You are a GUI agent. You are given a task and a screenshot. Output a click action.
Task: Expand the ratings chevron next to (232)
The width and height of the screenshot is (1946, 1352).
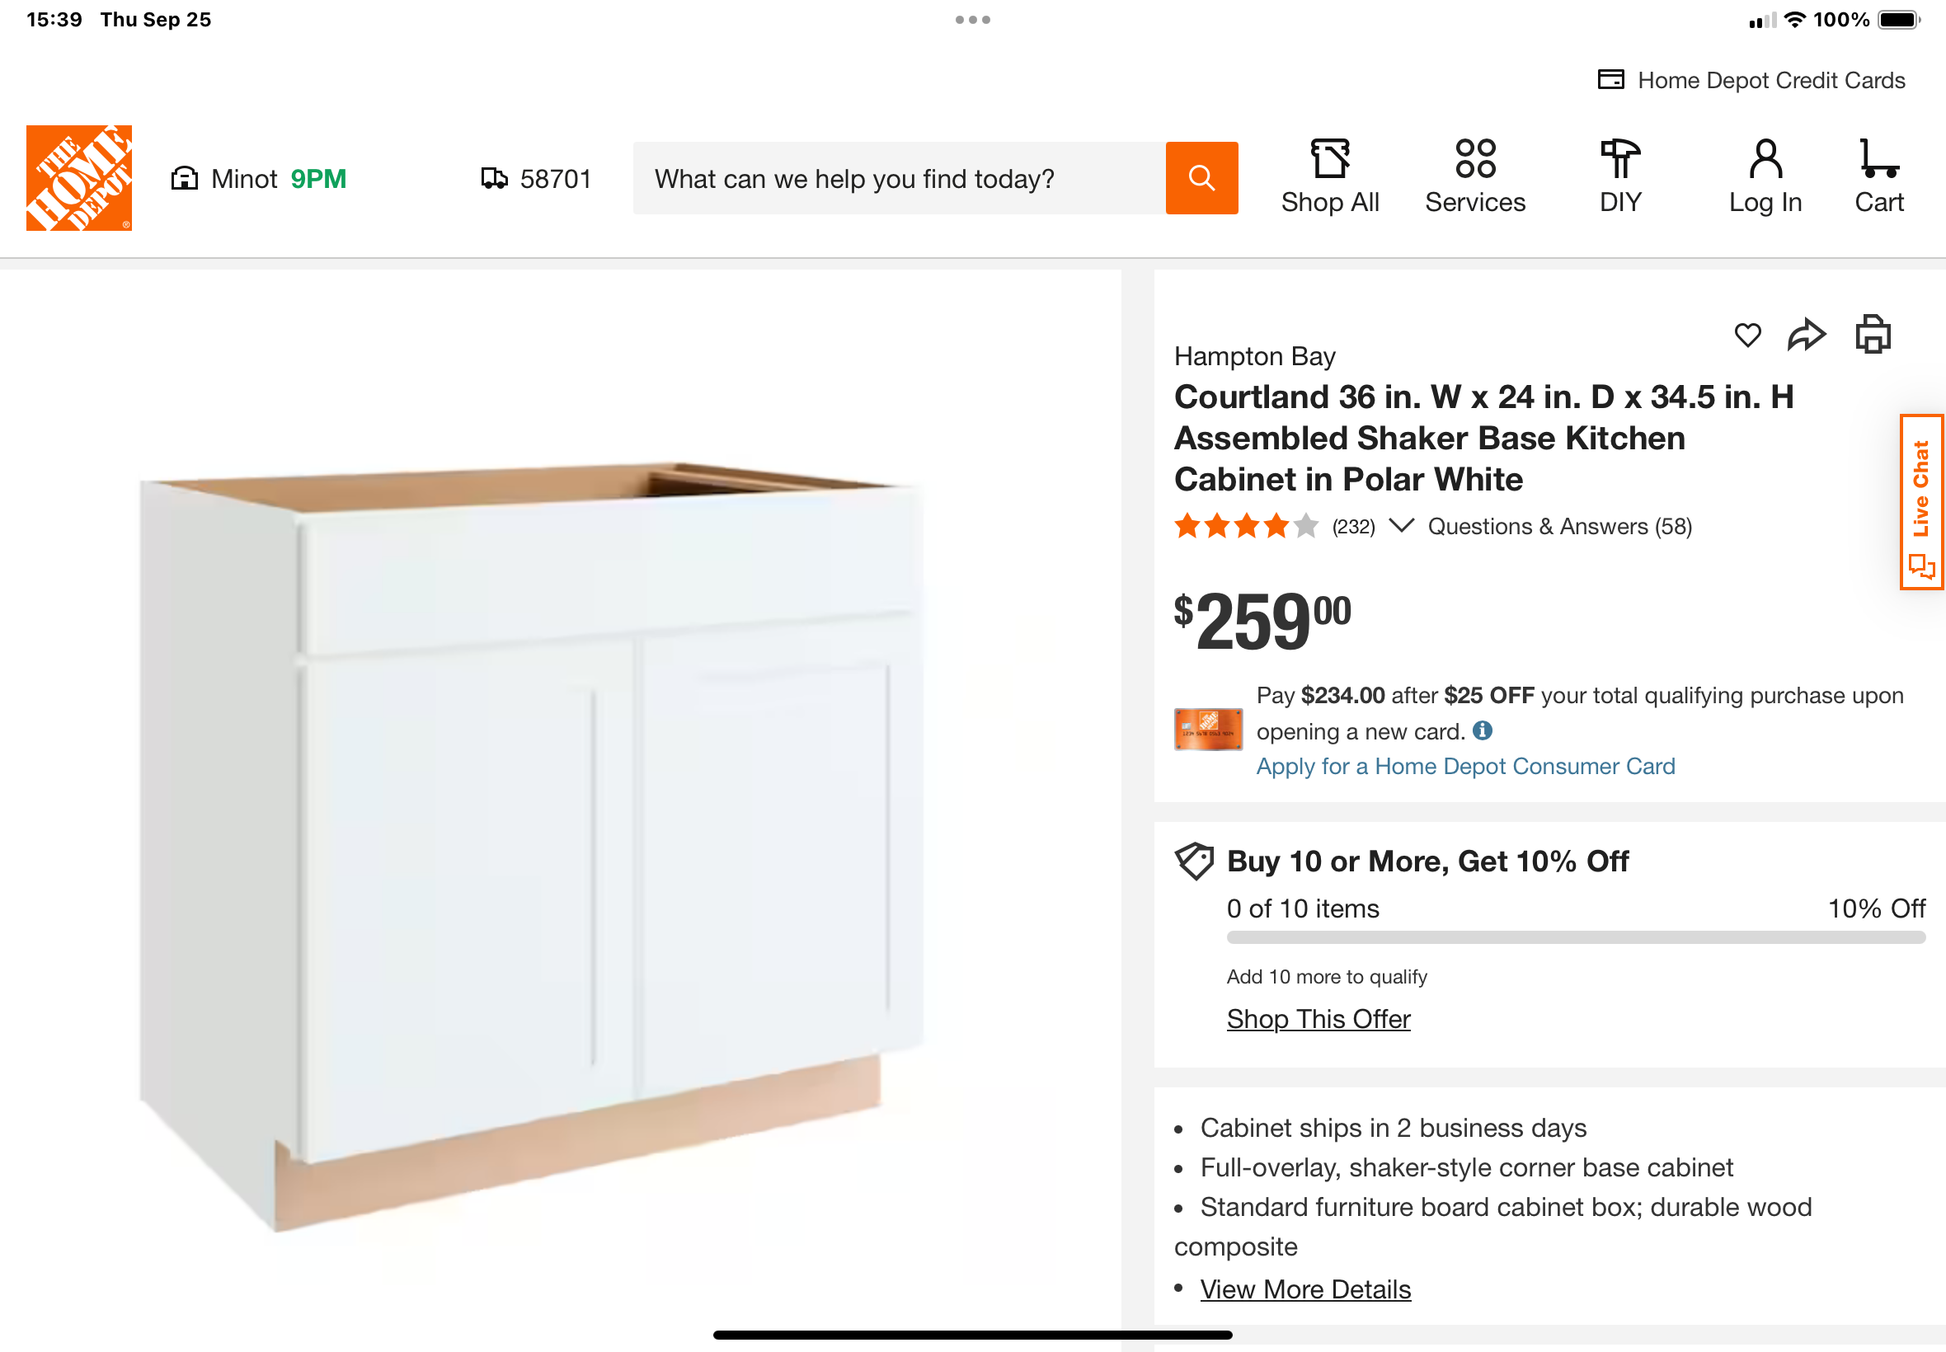coord(1401,526)
